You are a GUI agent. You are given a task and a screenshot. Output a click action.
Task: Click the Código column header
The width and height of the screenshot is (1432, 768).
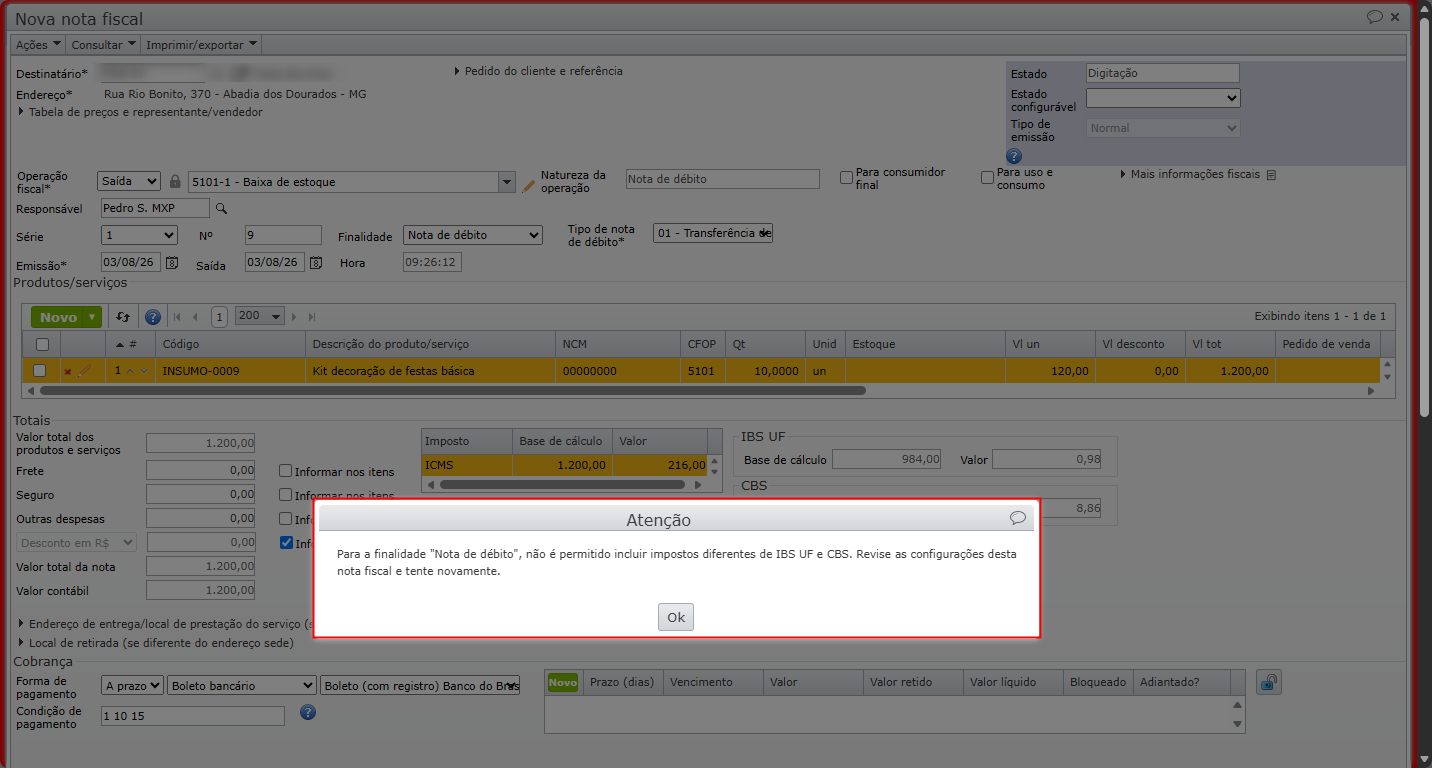(229, 344)
